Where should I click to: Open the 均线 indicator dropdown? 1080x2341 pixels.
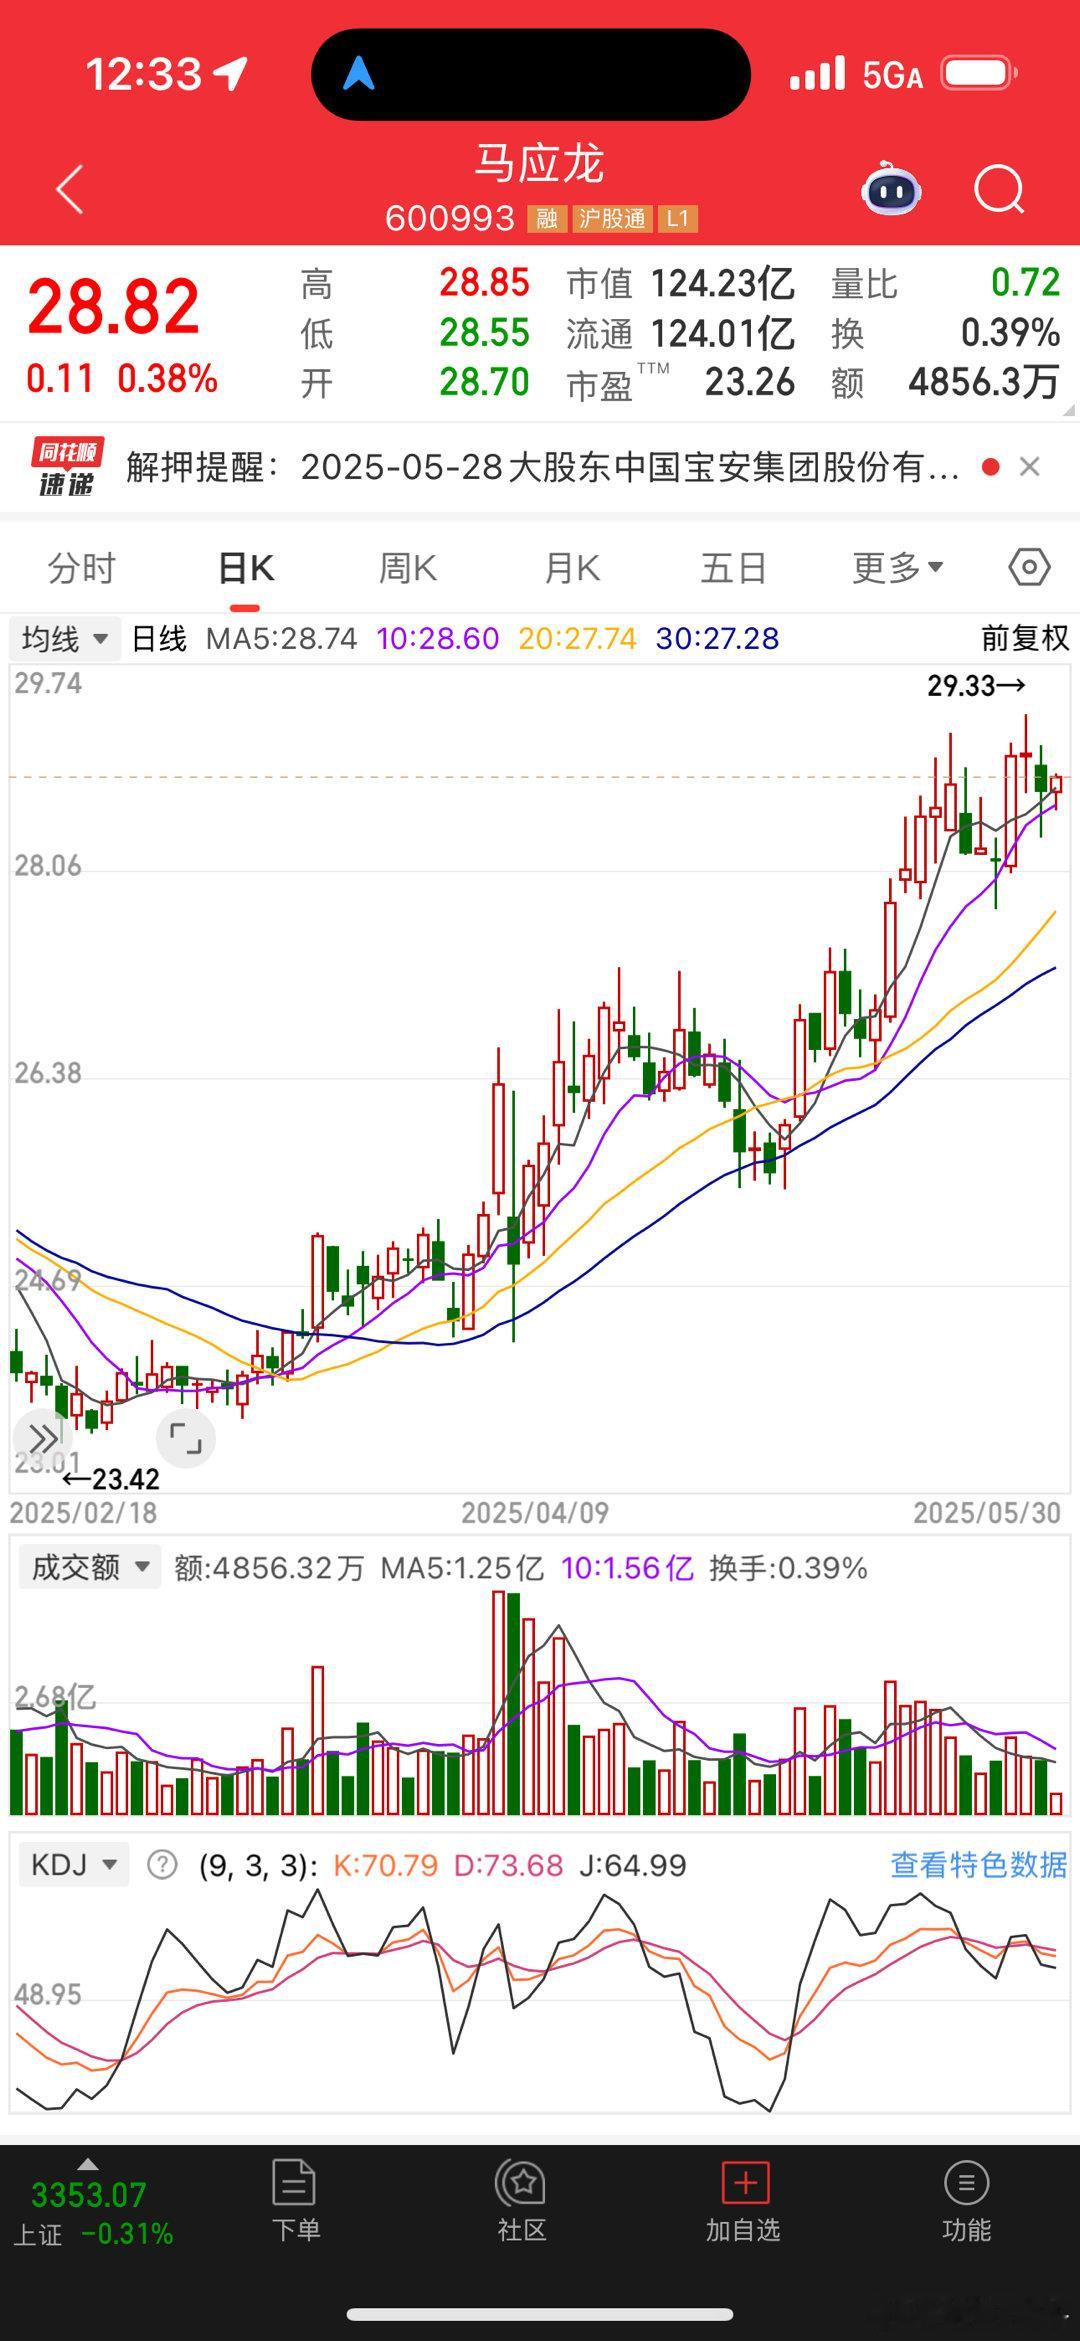tap(65, 638)
